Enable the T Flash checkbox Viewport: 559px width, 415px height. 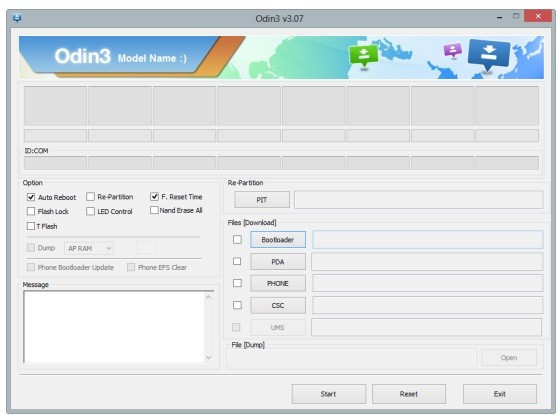[31, 226]
